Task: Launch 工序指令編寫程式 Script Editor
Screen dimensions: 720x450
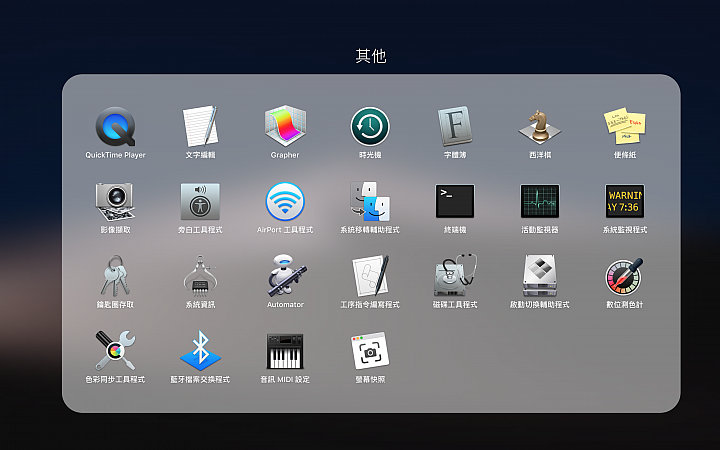Action: click(x=370, y=276)
